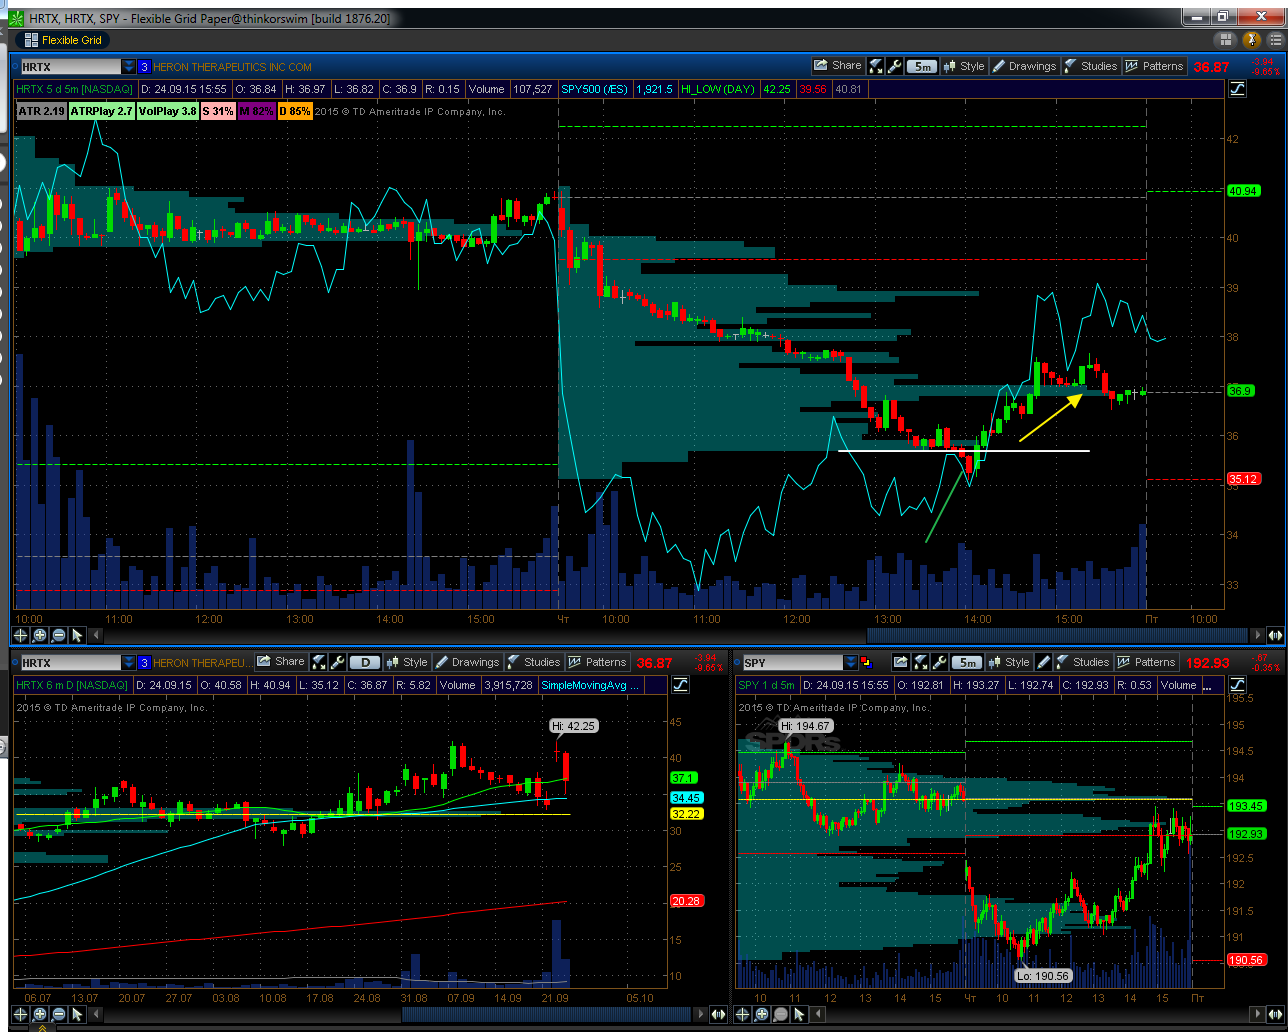1288x1032 pixels.
Task: Click the expand-axis arrows icon under SPY chart
Action: 1274,1014
